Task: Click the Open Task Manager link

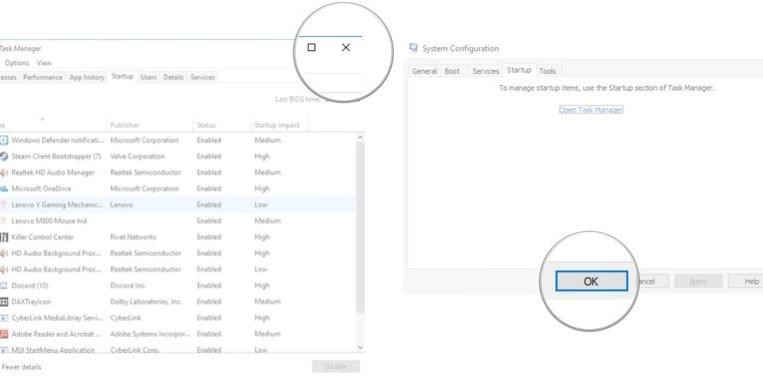Action: pos(591,109)
